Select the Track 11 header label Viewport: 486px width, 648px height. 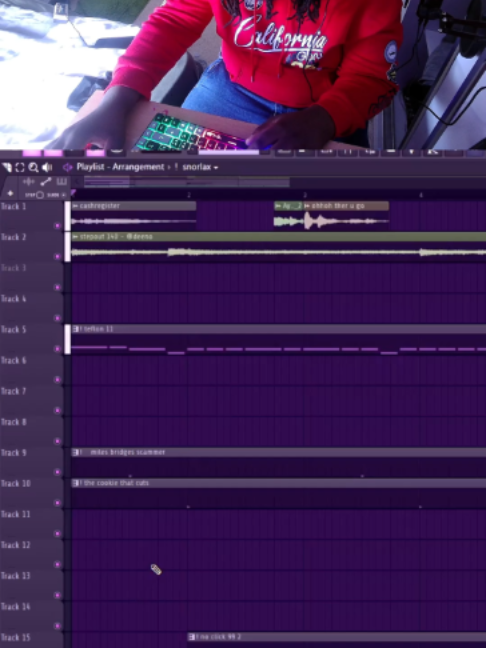(15, 514)
